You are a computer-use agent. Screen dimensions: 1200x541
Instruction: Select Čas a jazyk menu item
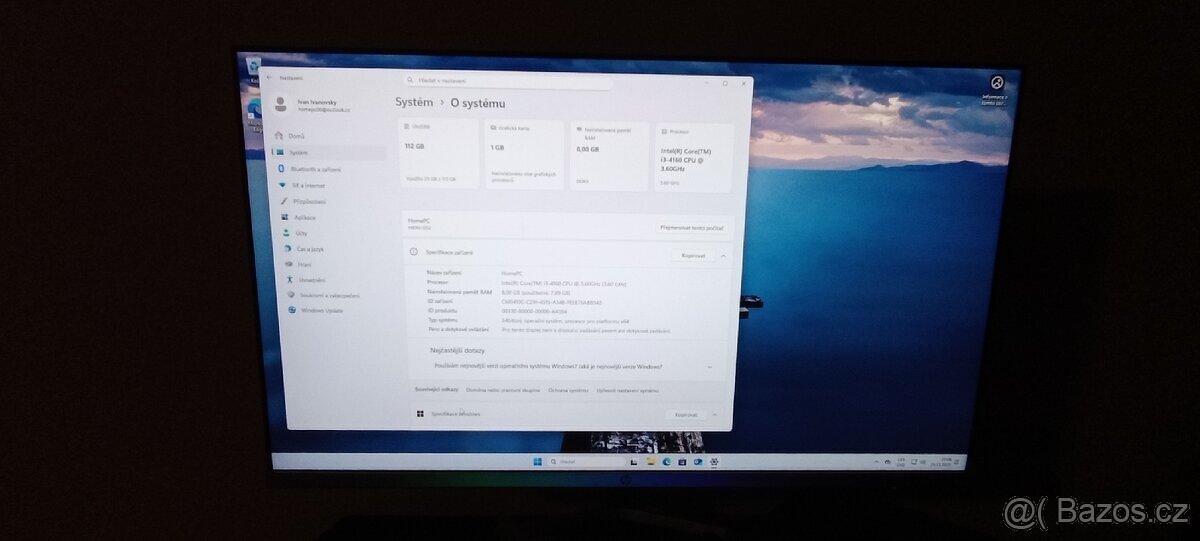click(308, 248)
